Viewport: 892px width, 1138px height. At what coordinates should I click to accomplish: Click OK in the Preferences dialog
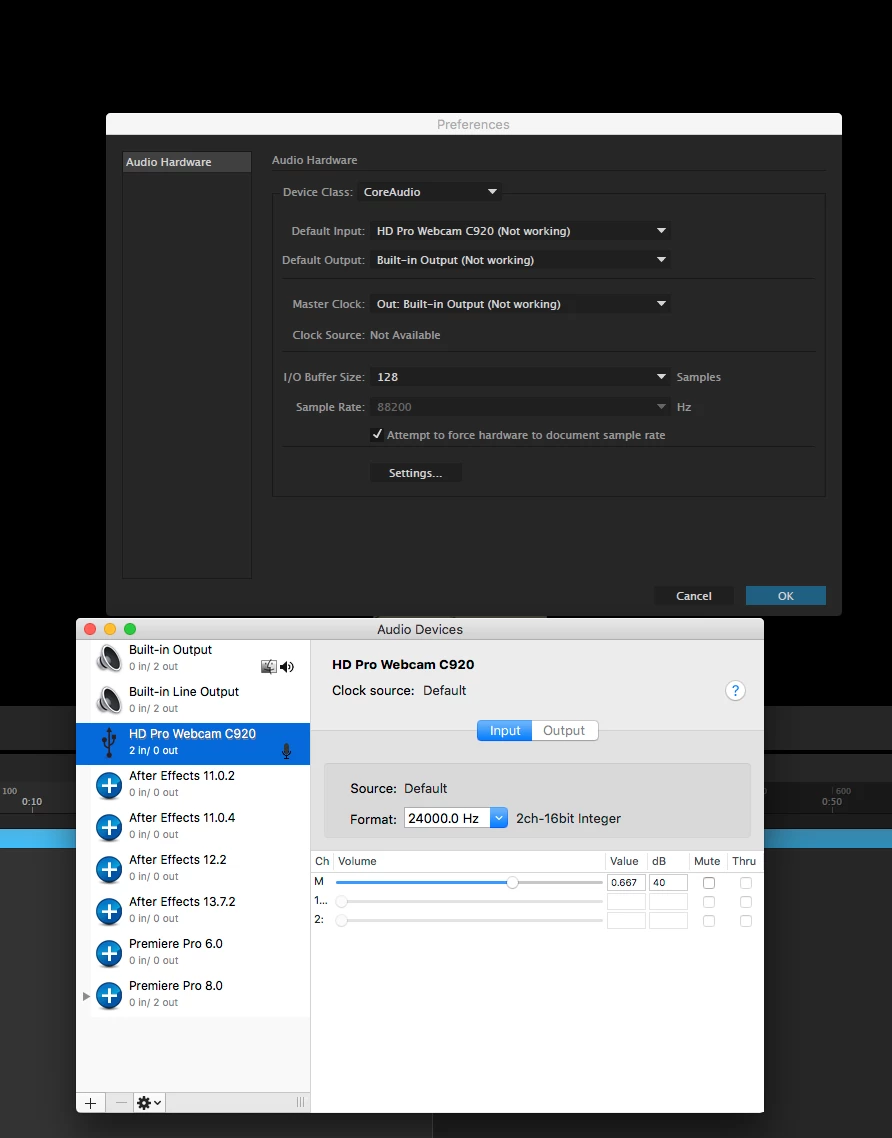tap(785, 596)
